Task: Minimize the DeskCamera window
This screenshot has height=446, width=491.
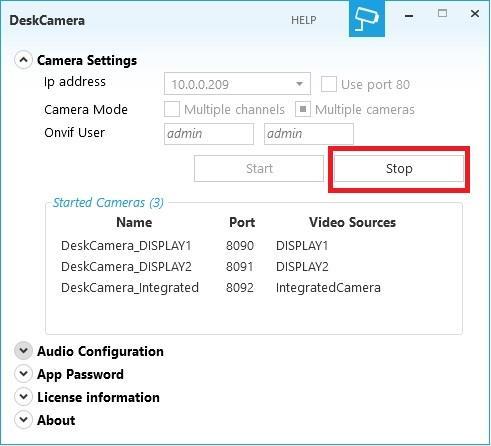Action: pos(409,15)
